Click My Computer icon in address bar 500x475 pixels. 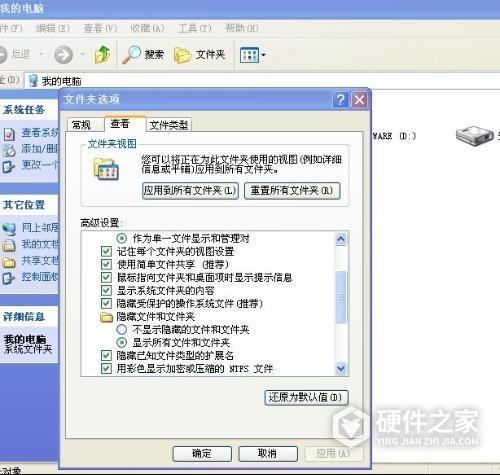click(33, 80)
